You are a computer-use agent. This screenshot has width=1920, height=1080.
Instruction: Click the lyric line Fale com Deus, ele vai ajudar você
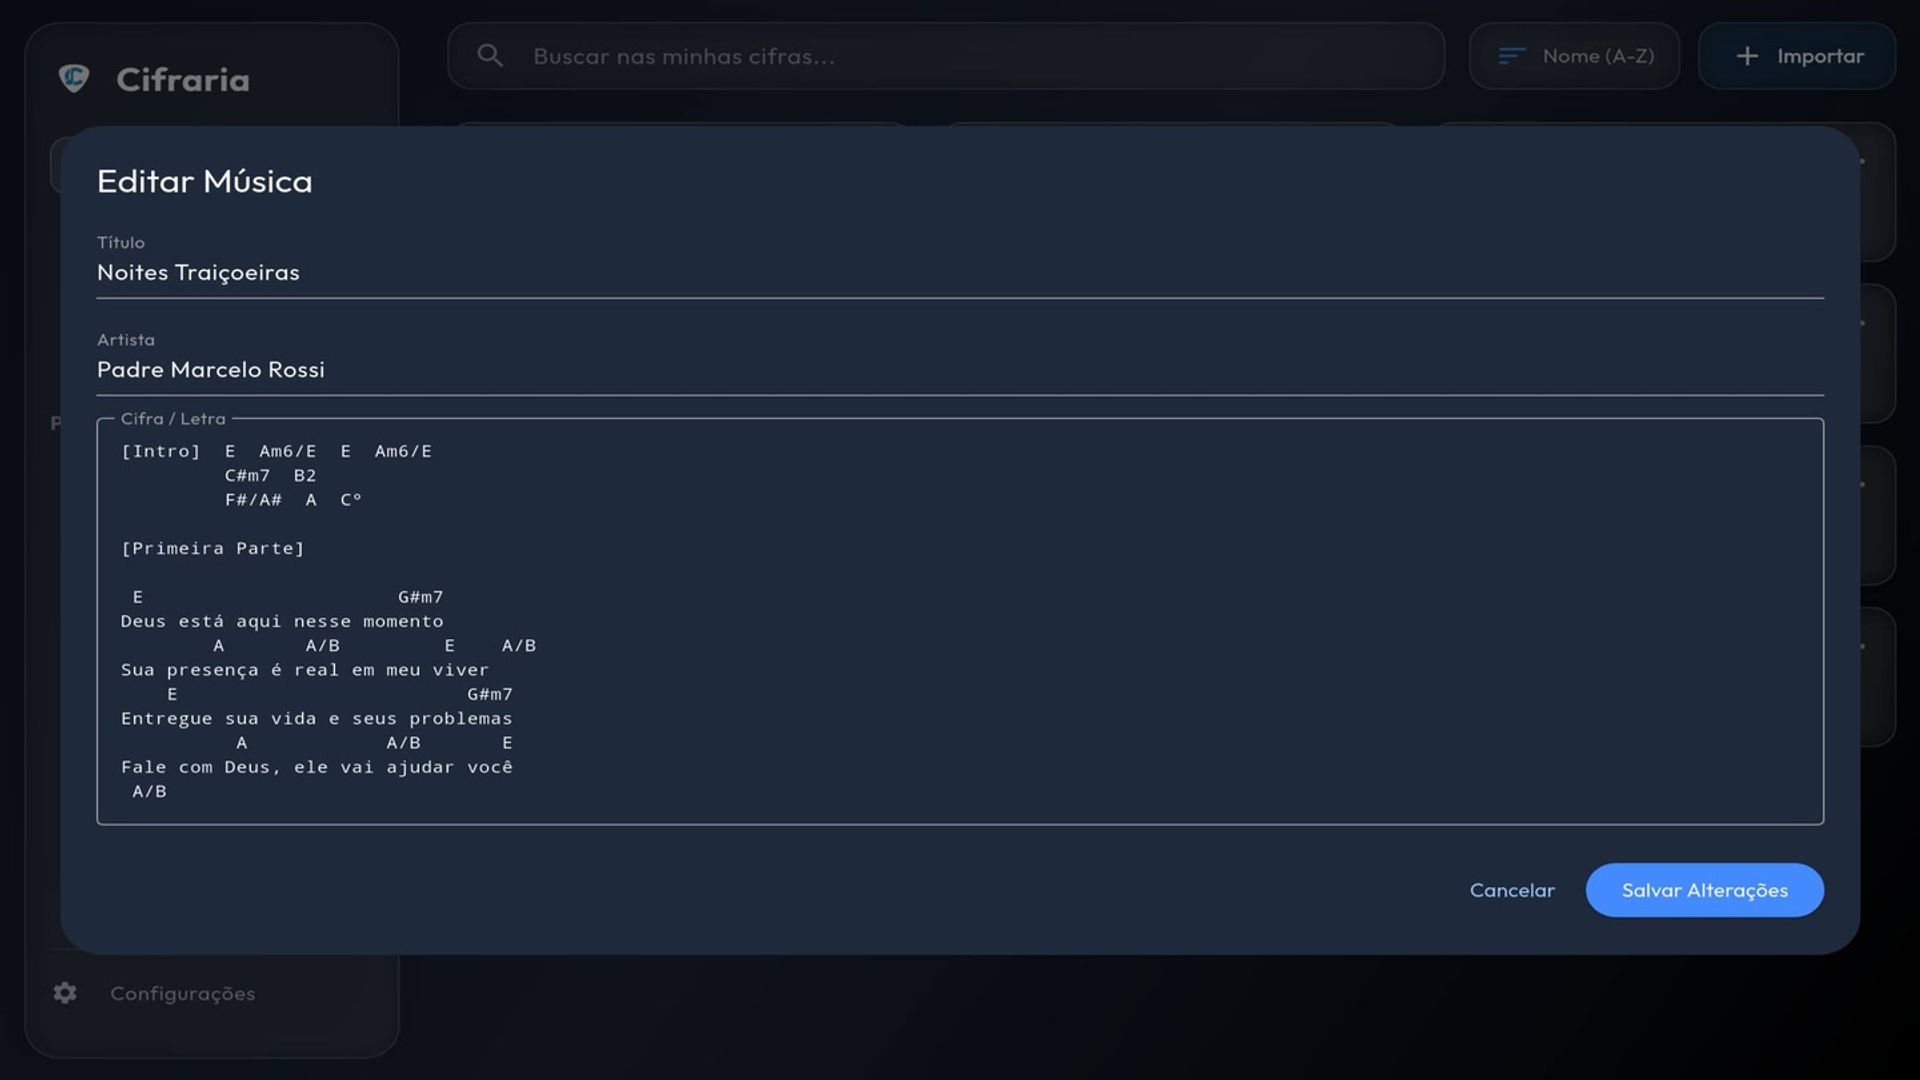tap(317, 767)
